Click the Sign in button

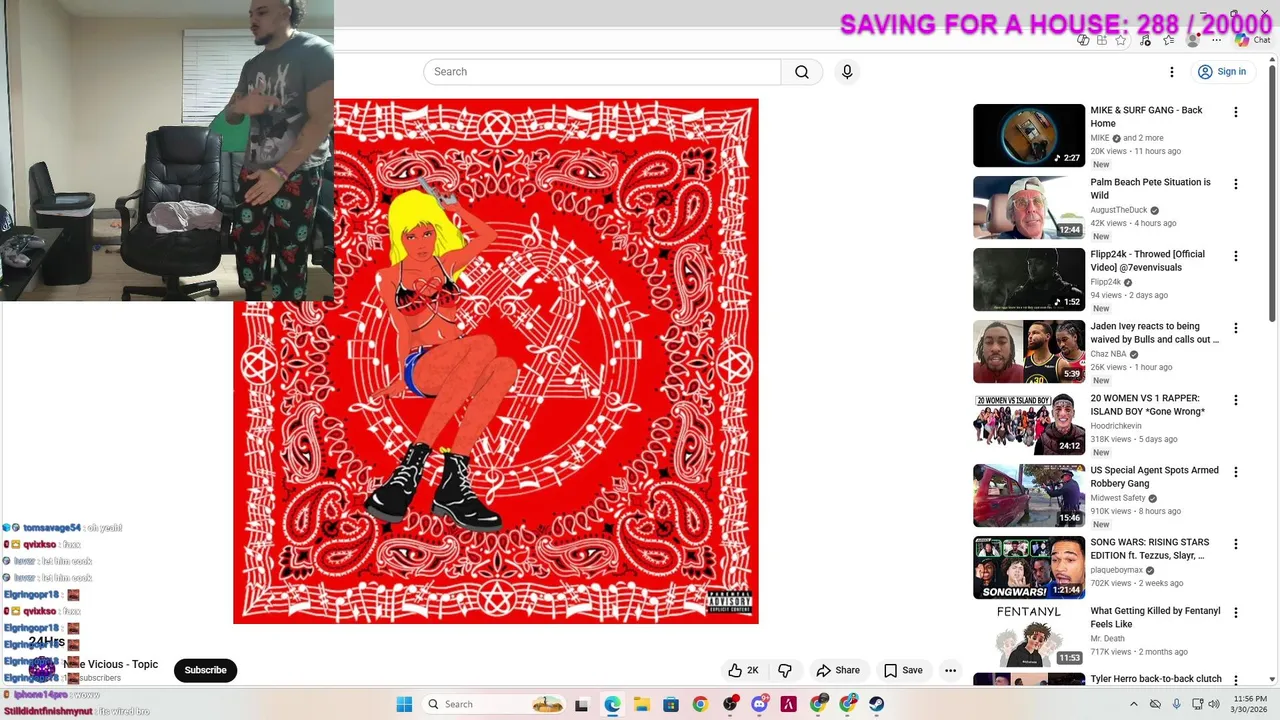tap(1222, 72)
